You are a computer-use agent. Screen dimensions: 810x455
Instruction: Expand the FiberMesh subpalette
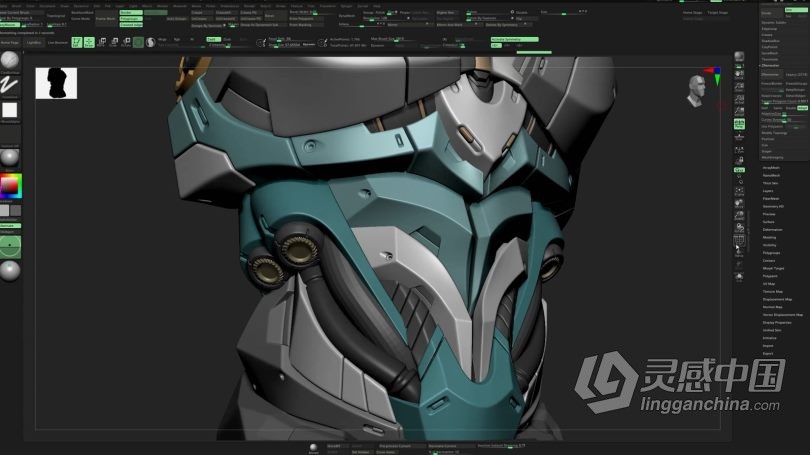coord(771,199)
